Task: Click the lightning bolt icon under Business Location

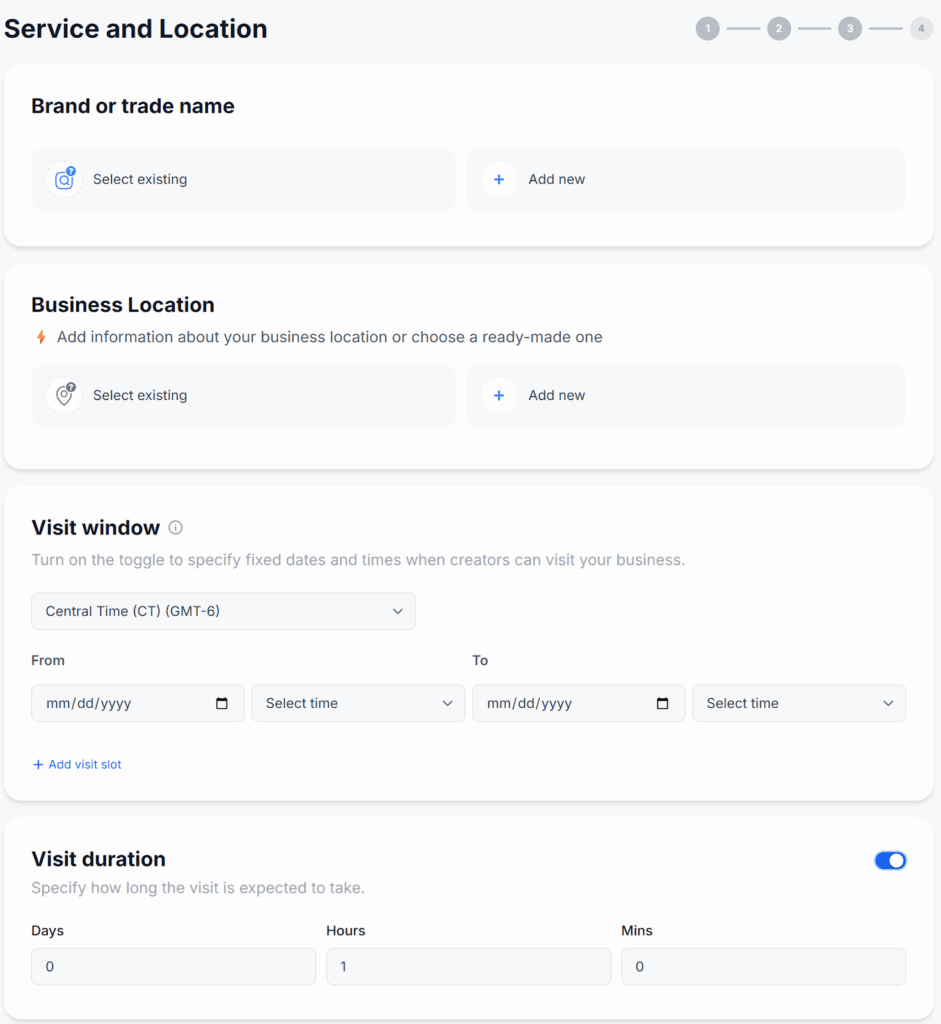Action: 41,338
